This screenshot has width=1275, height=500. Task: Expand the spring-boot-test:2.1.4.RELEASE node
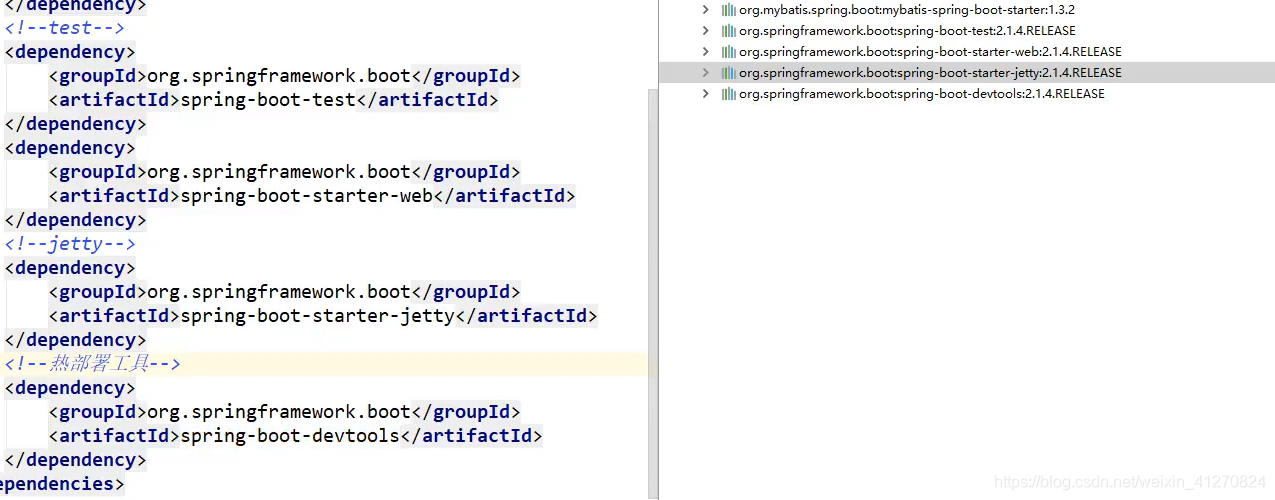tap(706, 31)
